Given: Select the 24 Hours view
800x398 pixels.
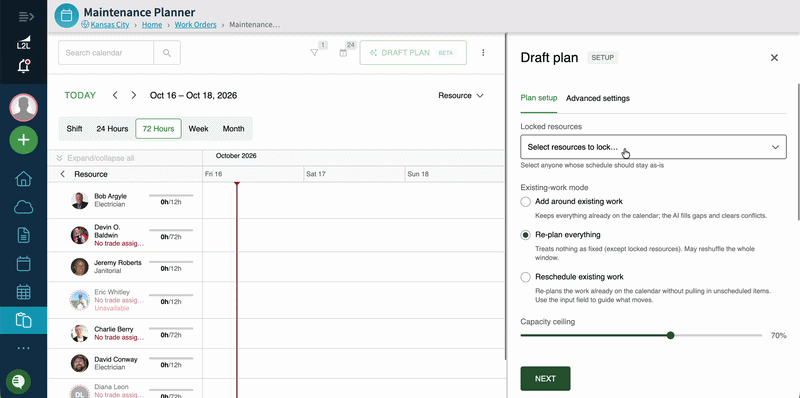Looking at the screenshot, I should coord(112,129).
